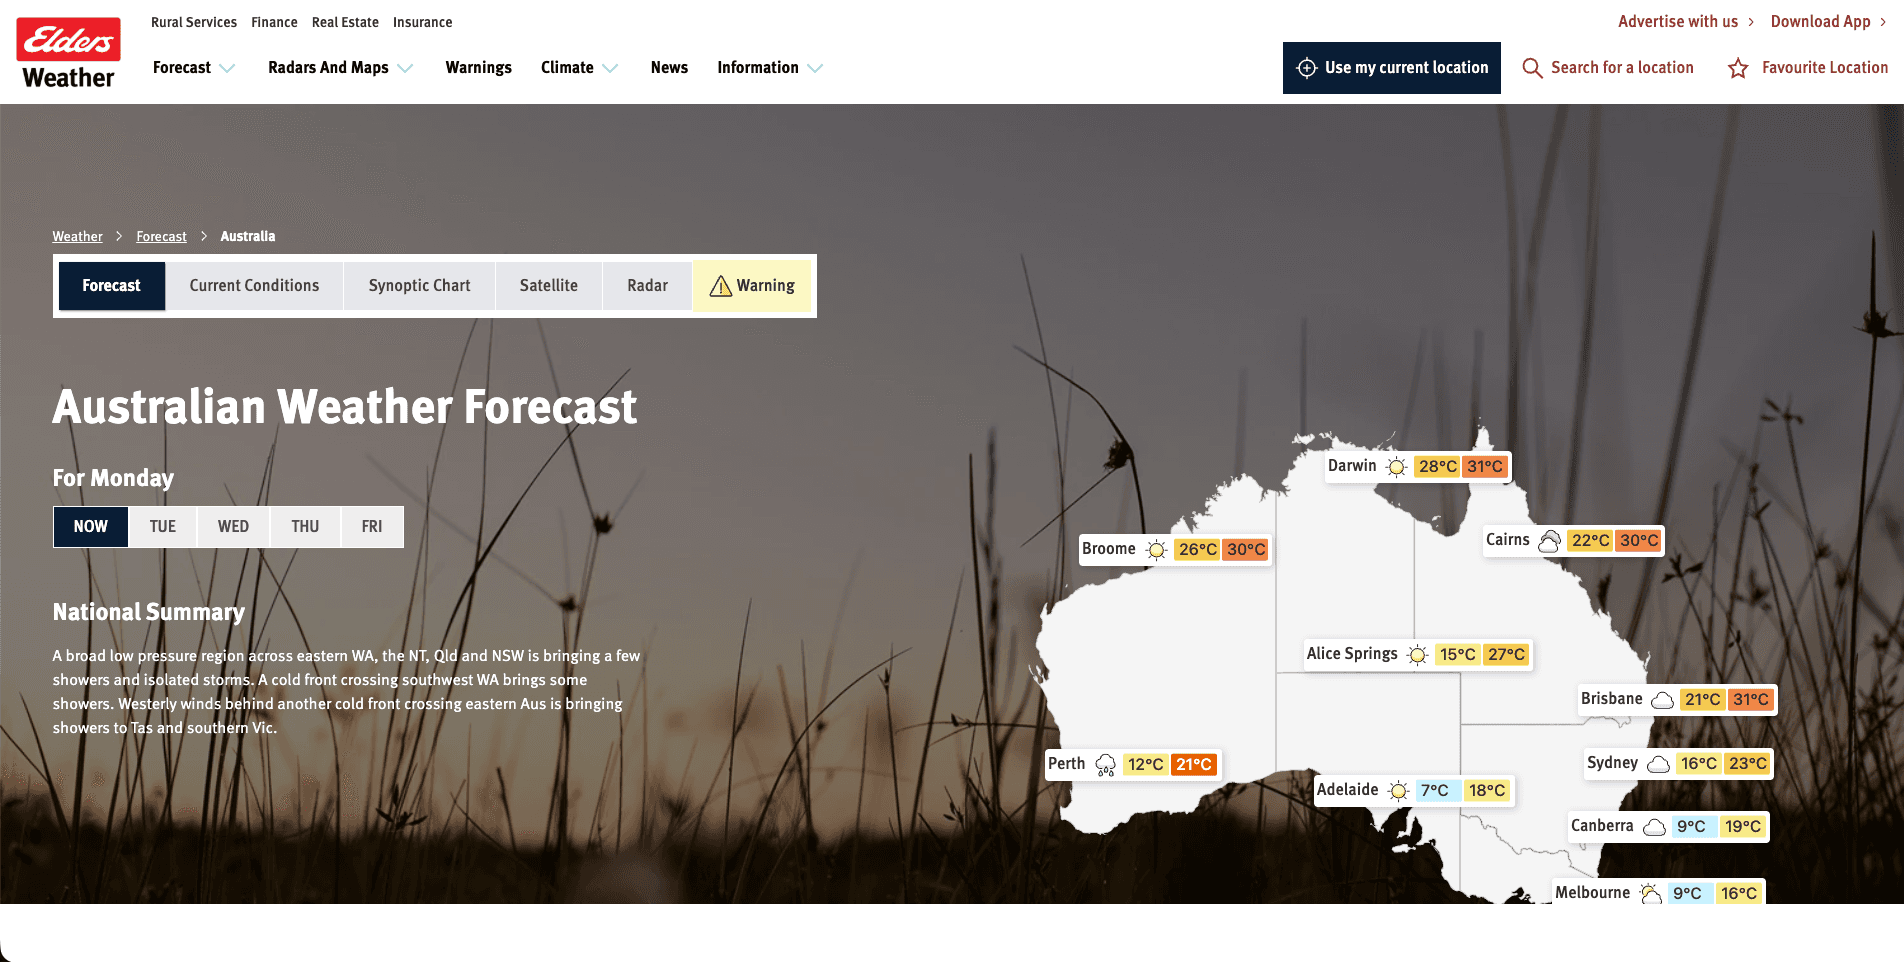This screenshot has height=962, width=1904.
Task: Open Rural Services link
Action: (x=194, y=22)
